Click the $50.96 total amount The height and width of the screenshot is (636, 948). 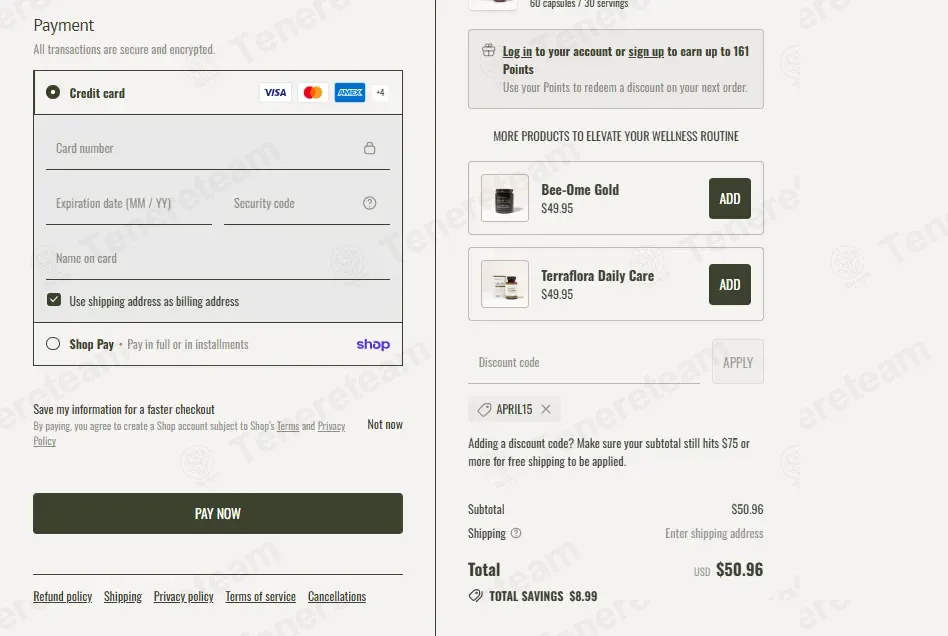739,569
